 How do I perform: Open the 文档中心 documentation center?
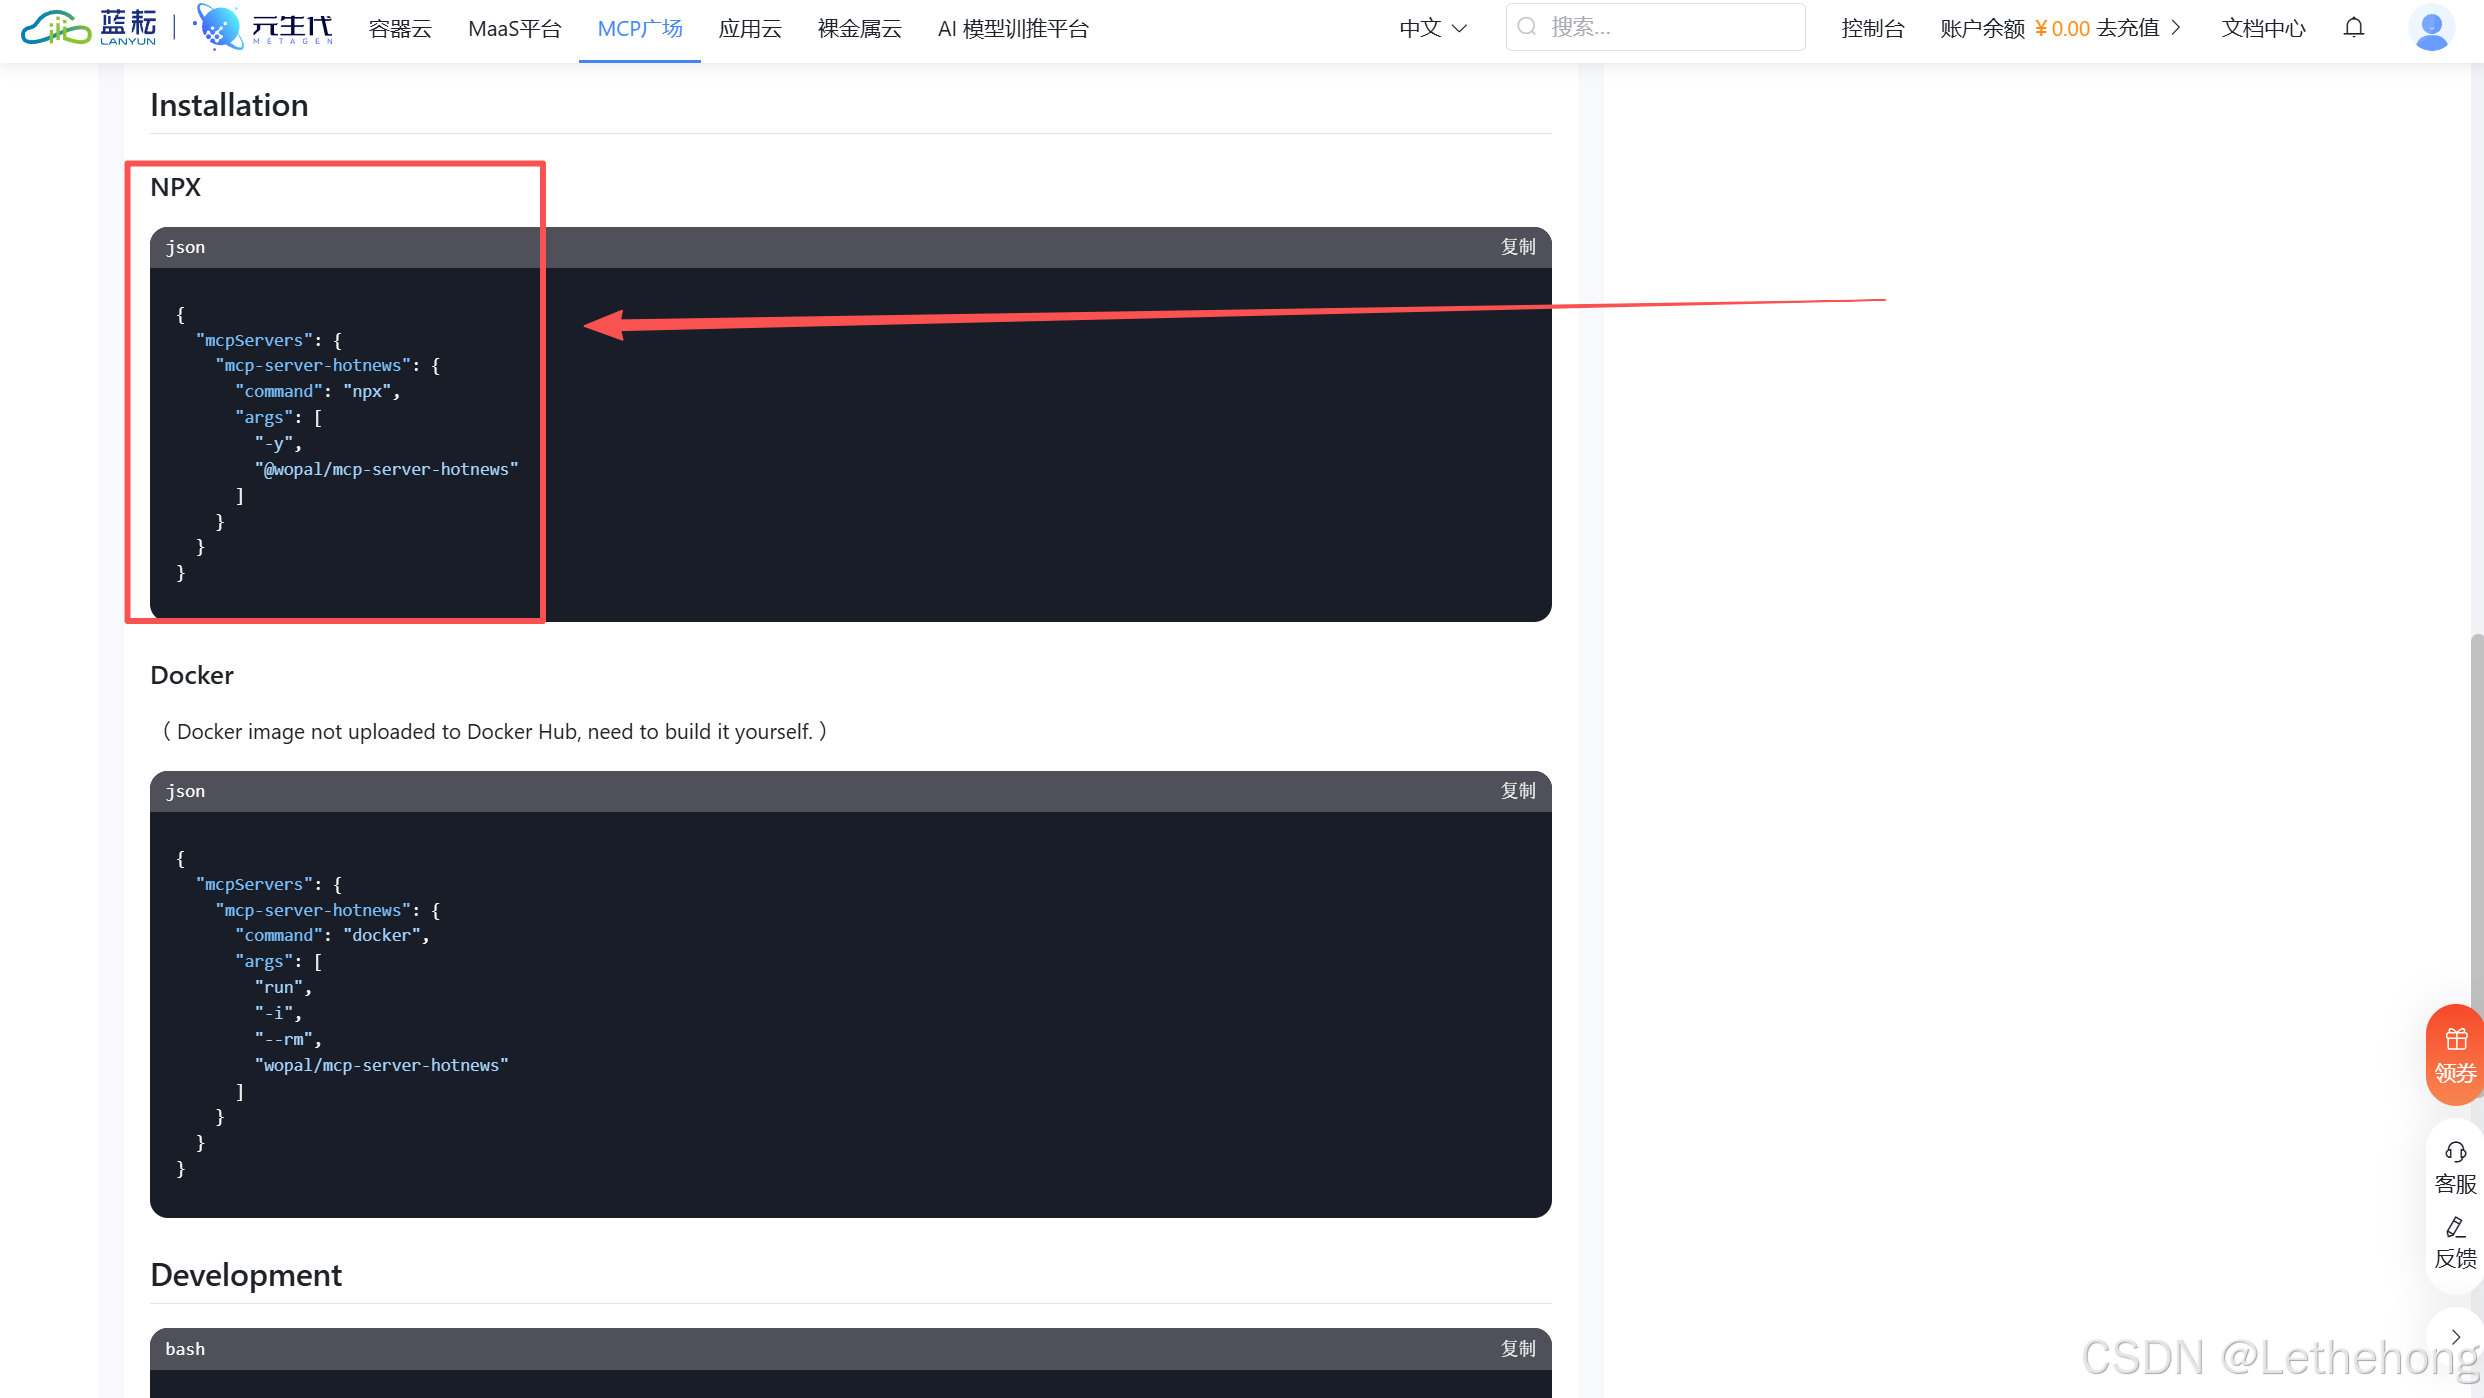tap(2262, 28)
